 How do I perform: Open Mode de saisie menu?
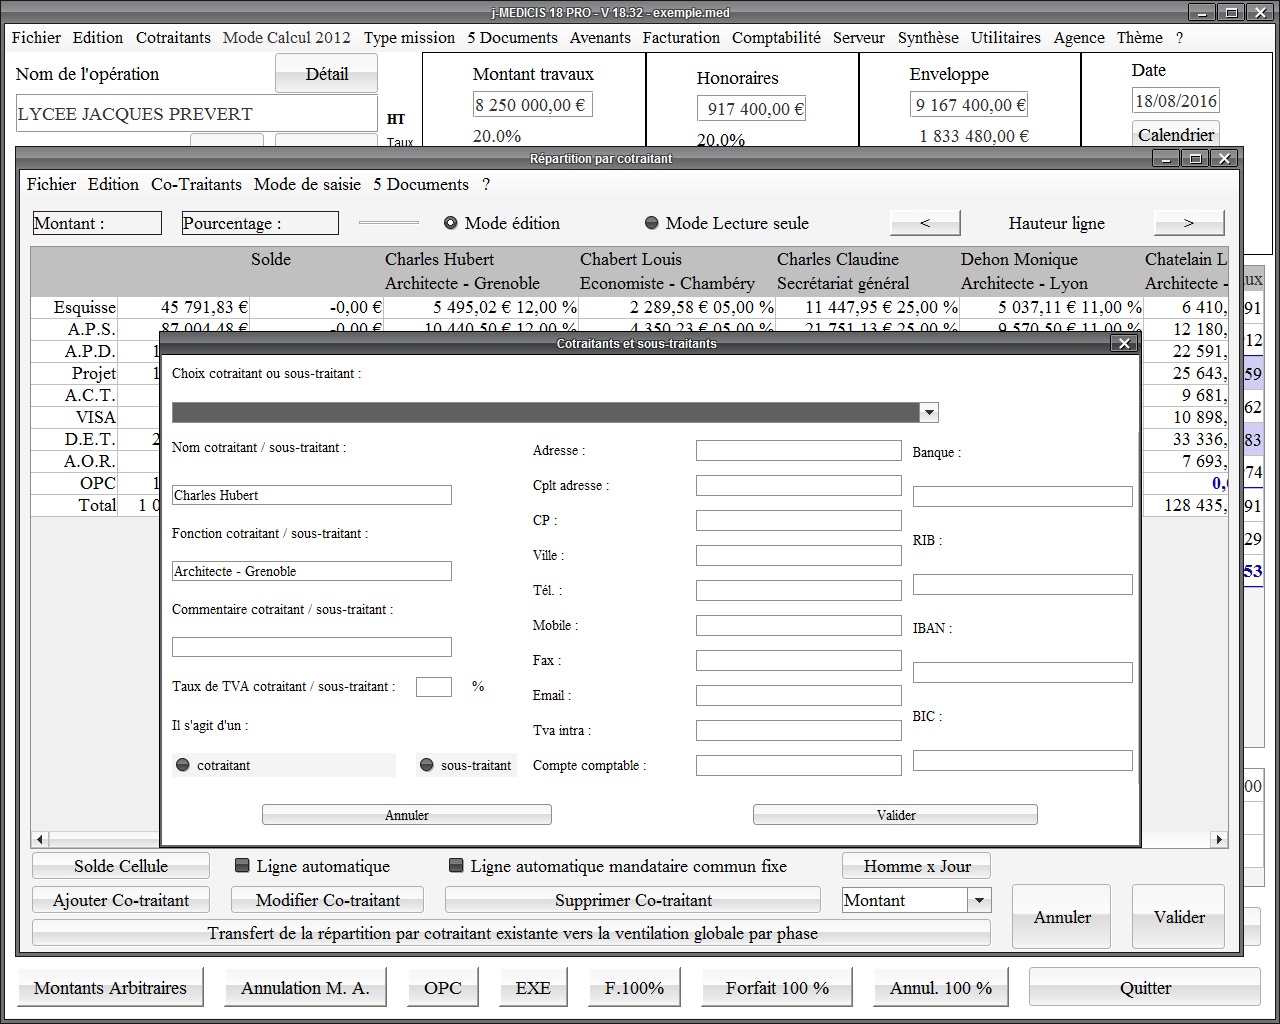coord(307,184)
